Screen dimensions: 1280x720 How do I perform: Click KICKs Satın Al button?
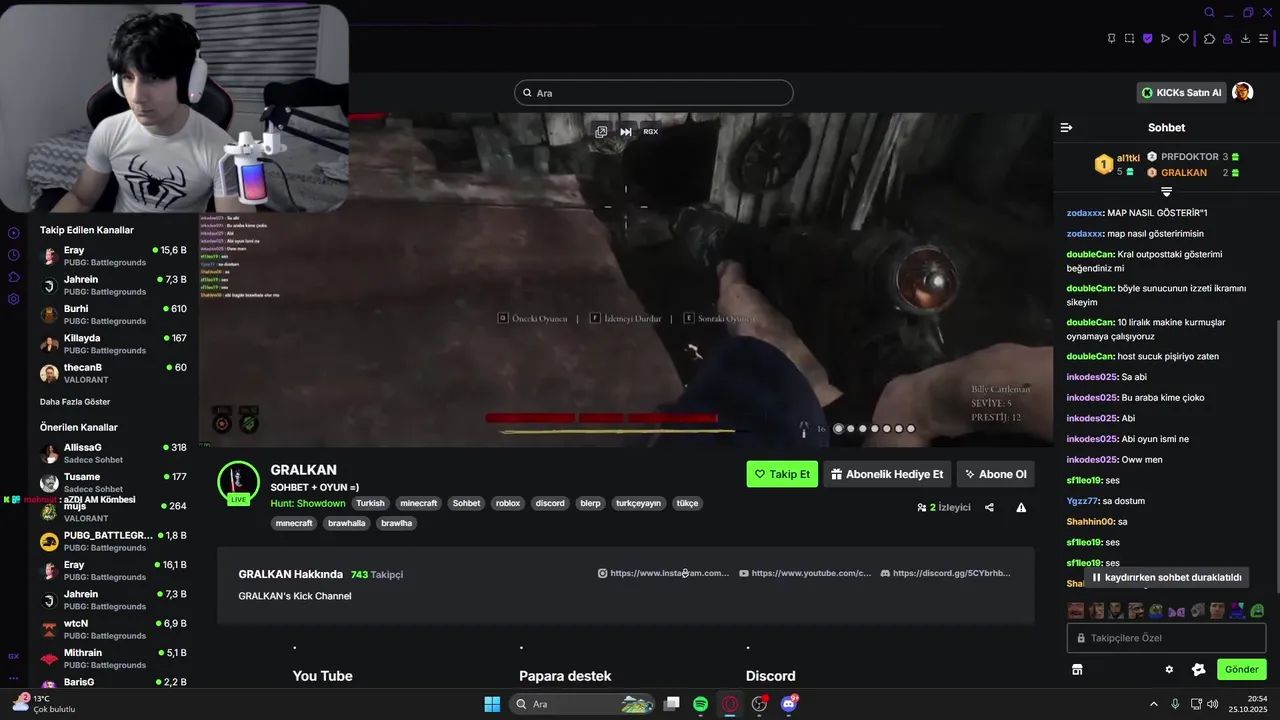tap(1182, 93)
